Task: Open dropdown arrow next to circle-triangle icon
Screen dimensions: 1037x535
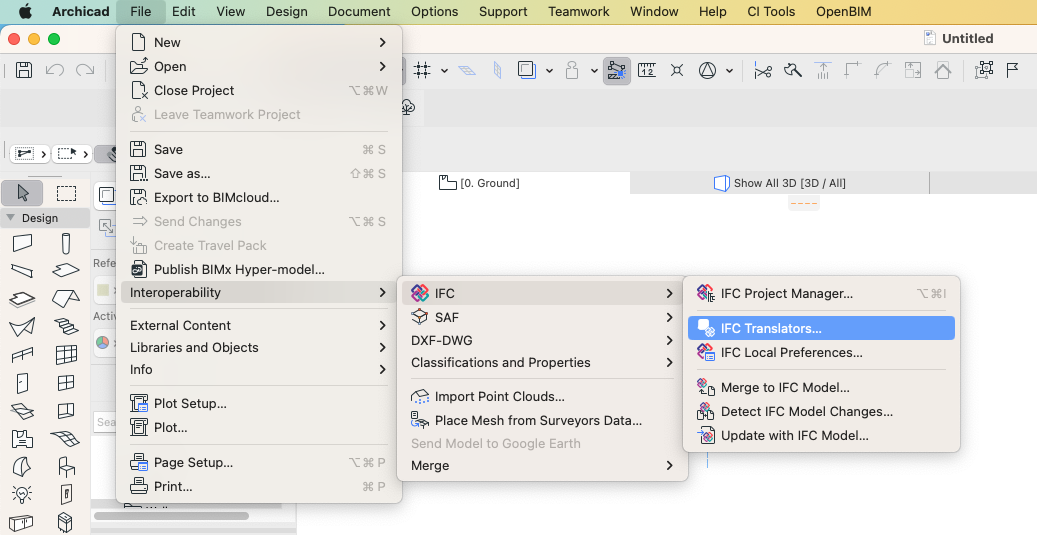Action: tap(729, 71)
